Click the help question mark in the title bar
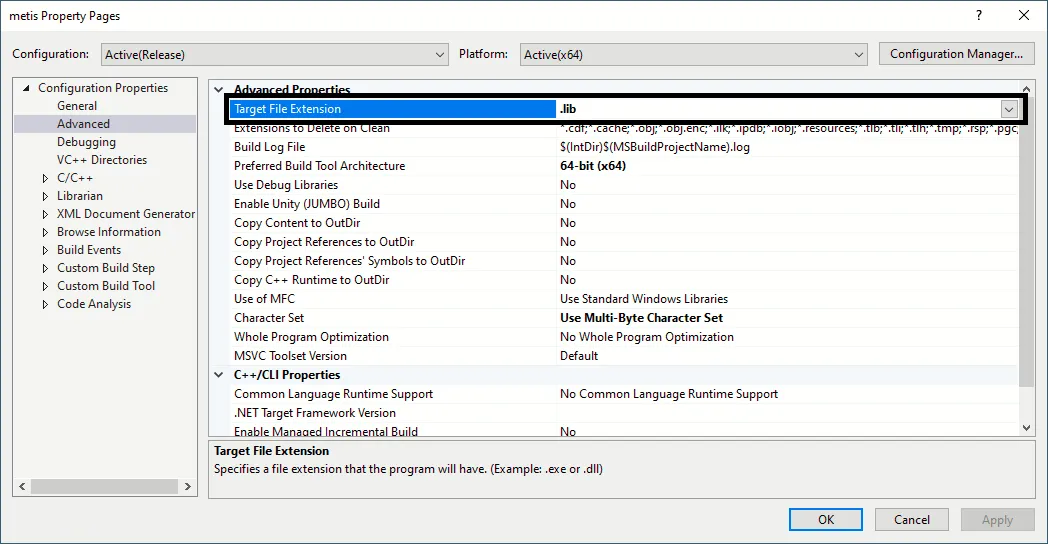 click(979, 15)
